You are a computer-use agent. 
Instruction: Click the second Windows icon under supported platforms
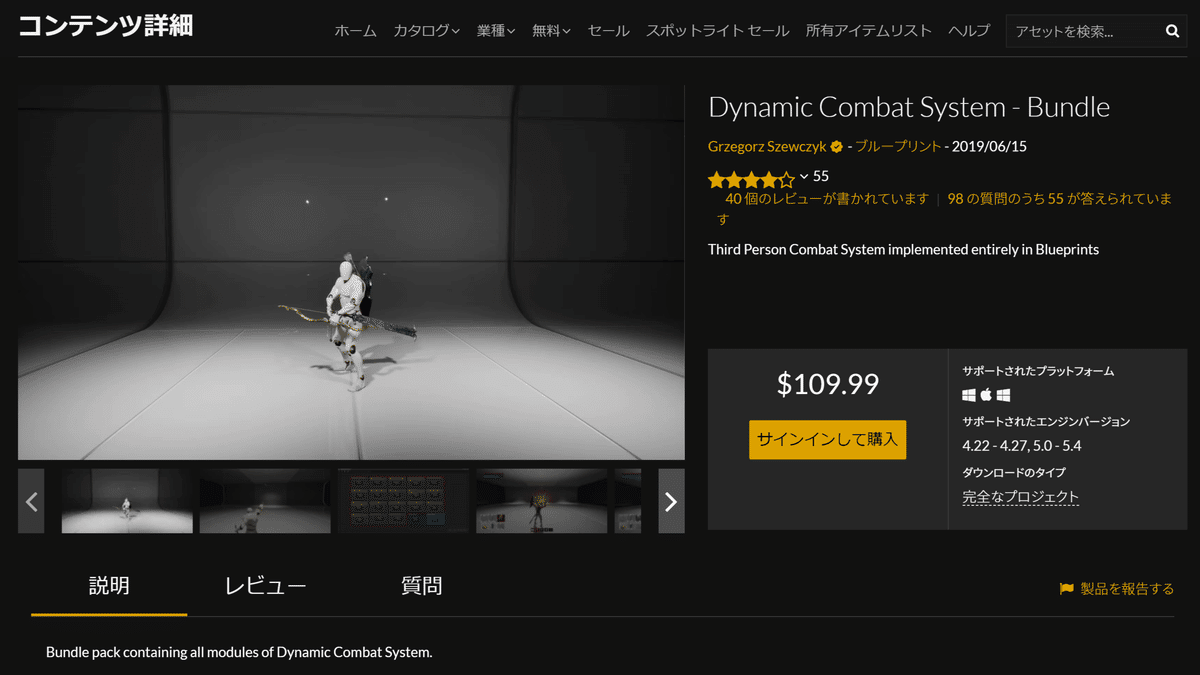[x=1003, y=395]
